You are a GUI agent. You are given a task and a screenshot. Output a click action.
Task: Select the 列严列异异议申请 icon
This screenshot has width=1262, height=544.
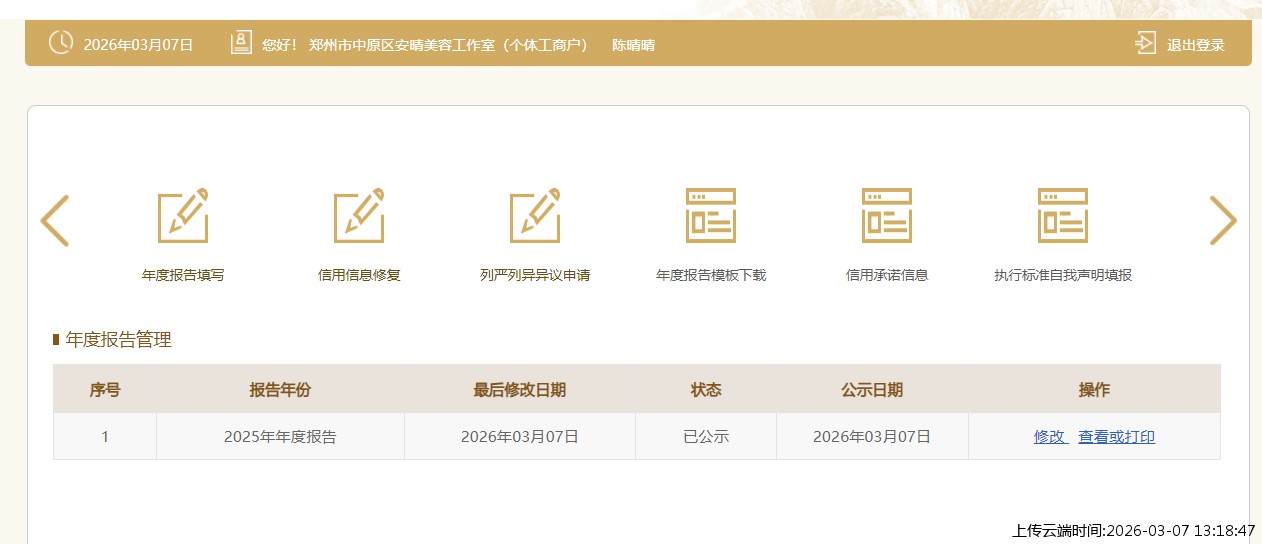pos(535,215)
